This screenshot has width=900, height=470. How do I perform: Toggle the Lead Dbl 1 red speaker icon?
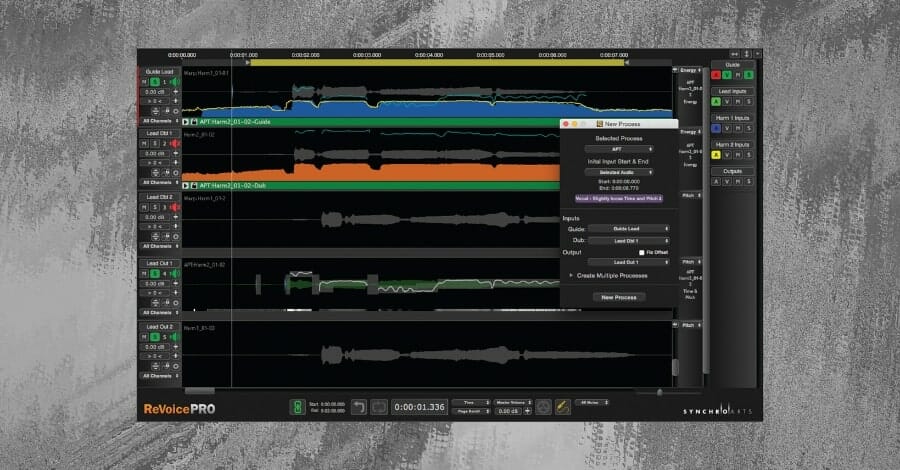[174, 143]
